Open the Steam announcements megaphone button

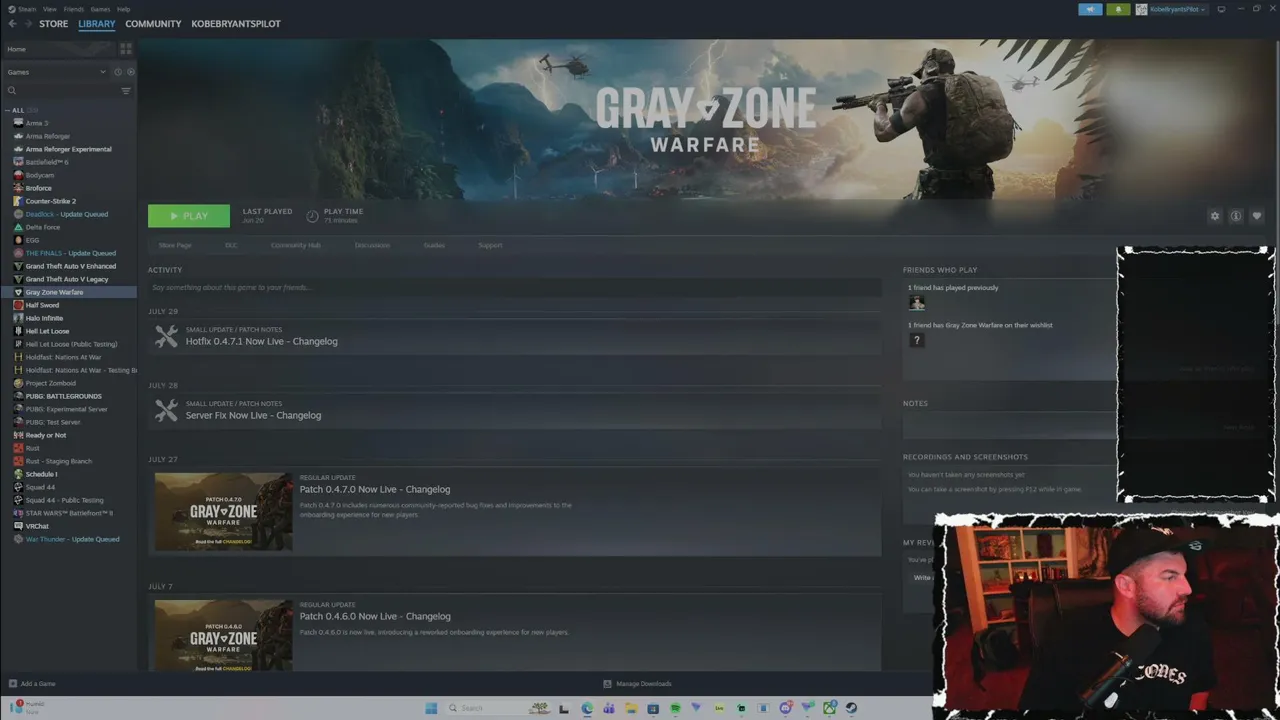click(1090, 9)
